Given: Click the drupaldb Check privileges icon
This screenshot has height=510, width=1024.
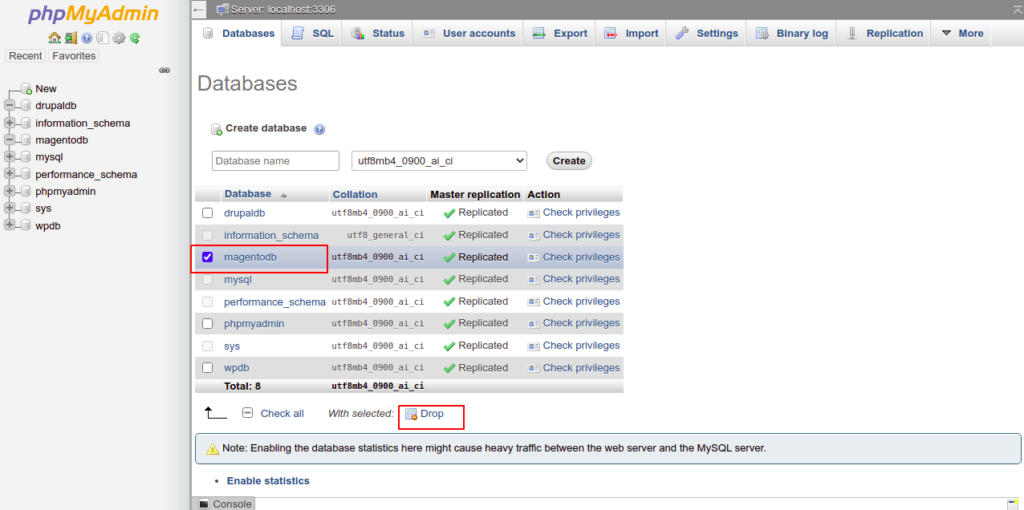Looking at the screenshot, I should coord(534,213).
